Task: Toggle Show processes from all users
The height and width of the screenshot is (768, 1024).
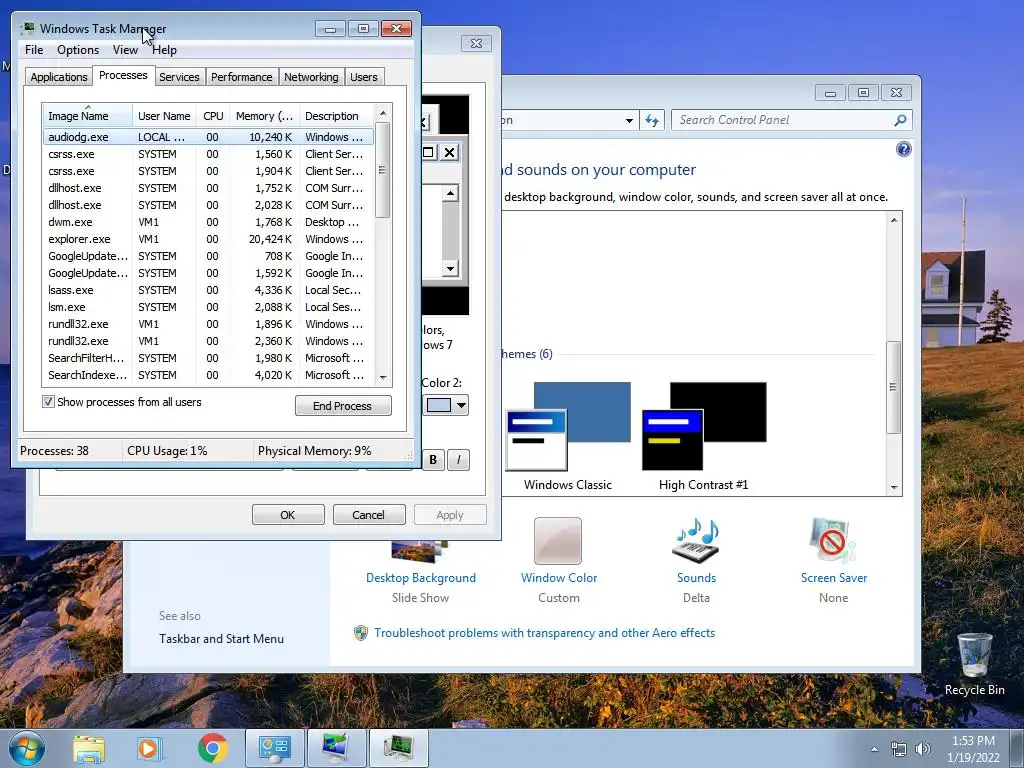Action: pos(48,402)
